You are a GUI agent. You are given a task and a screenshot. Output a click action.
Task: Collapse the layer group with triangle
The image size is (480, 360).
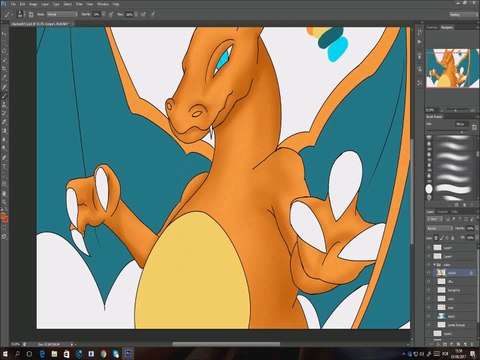tap(434, 265)
